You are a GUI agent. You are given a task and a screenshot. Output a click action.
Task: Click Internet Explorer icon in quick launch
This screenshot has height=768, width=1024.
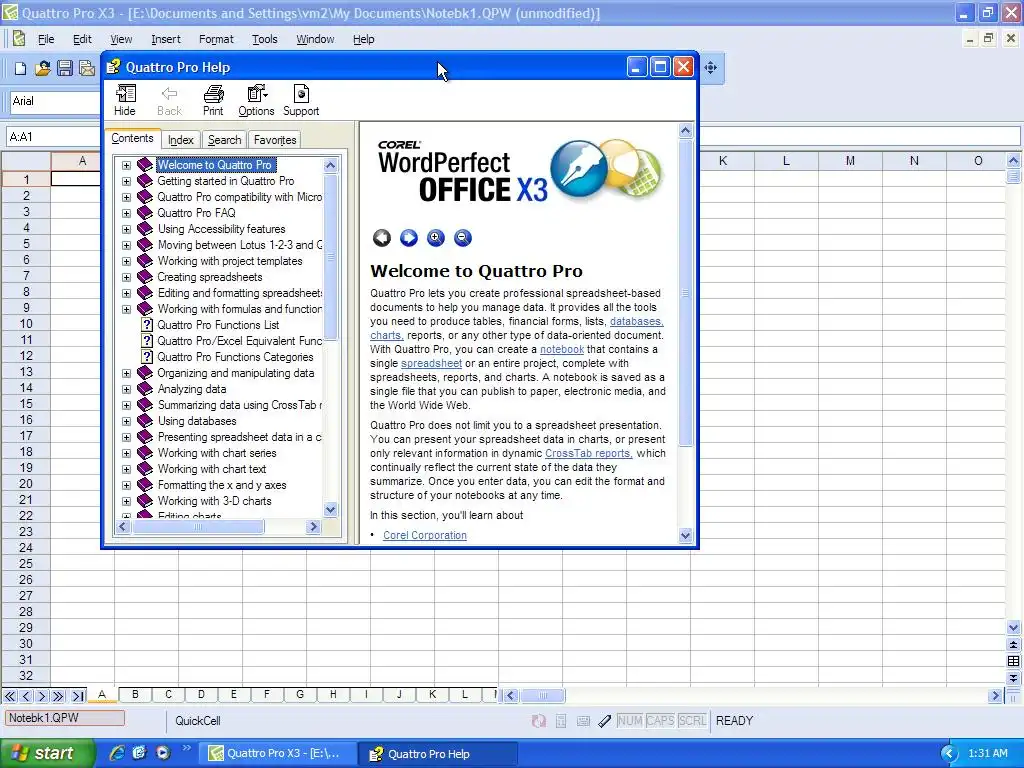click(x=117, y=753)
